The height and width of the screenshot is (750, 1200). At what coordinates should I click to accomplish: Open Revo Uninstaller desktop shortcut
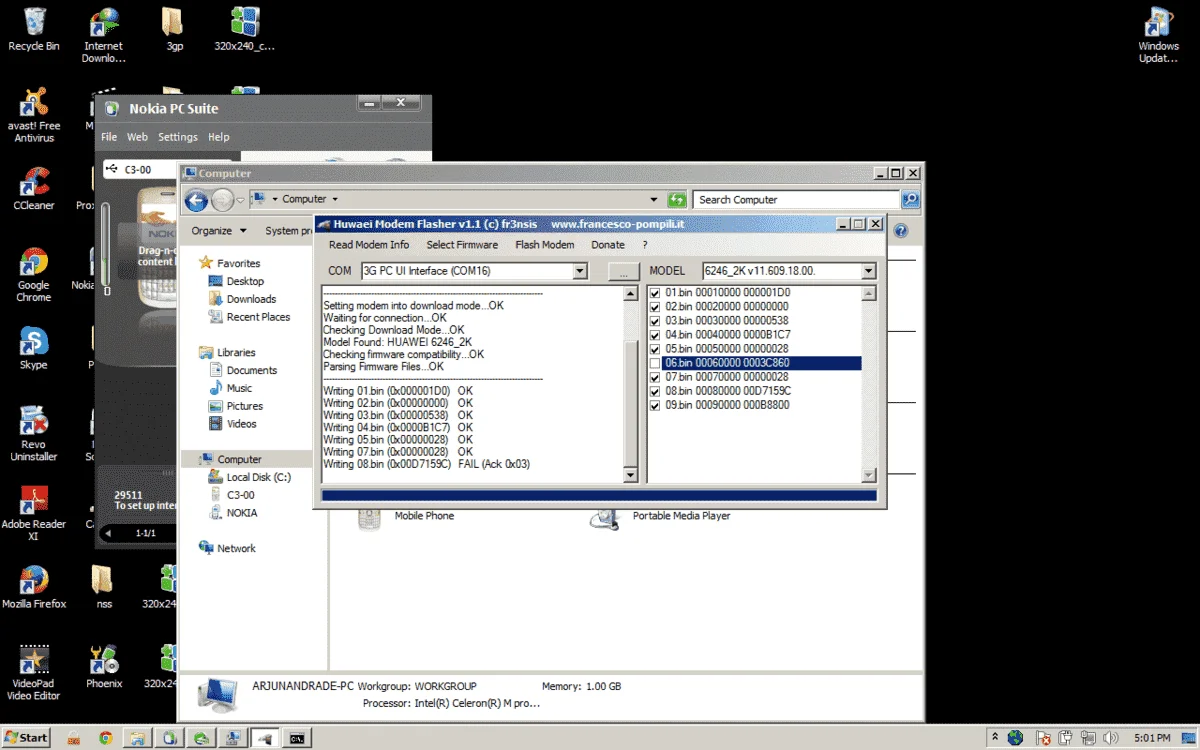click(34, 432)
